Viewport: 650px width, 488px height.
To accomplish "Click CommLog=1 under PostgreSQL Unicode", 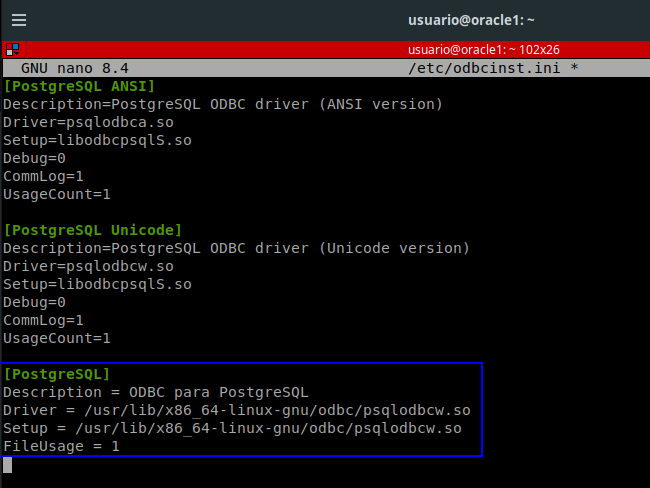I will (44, 320).
